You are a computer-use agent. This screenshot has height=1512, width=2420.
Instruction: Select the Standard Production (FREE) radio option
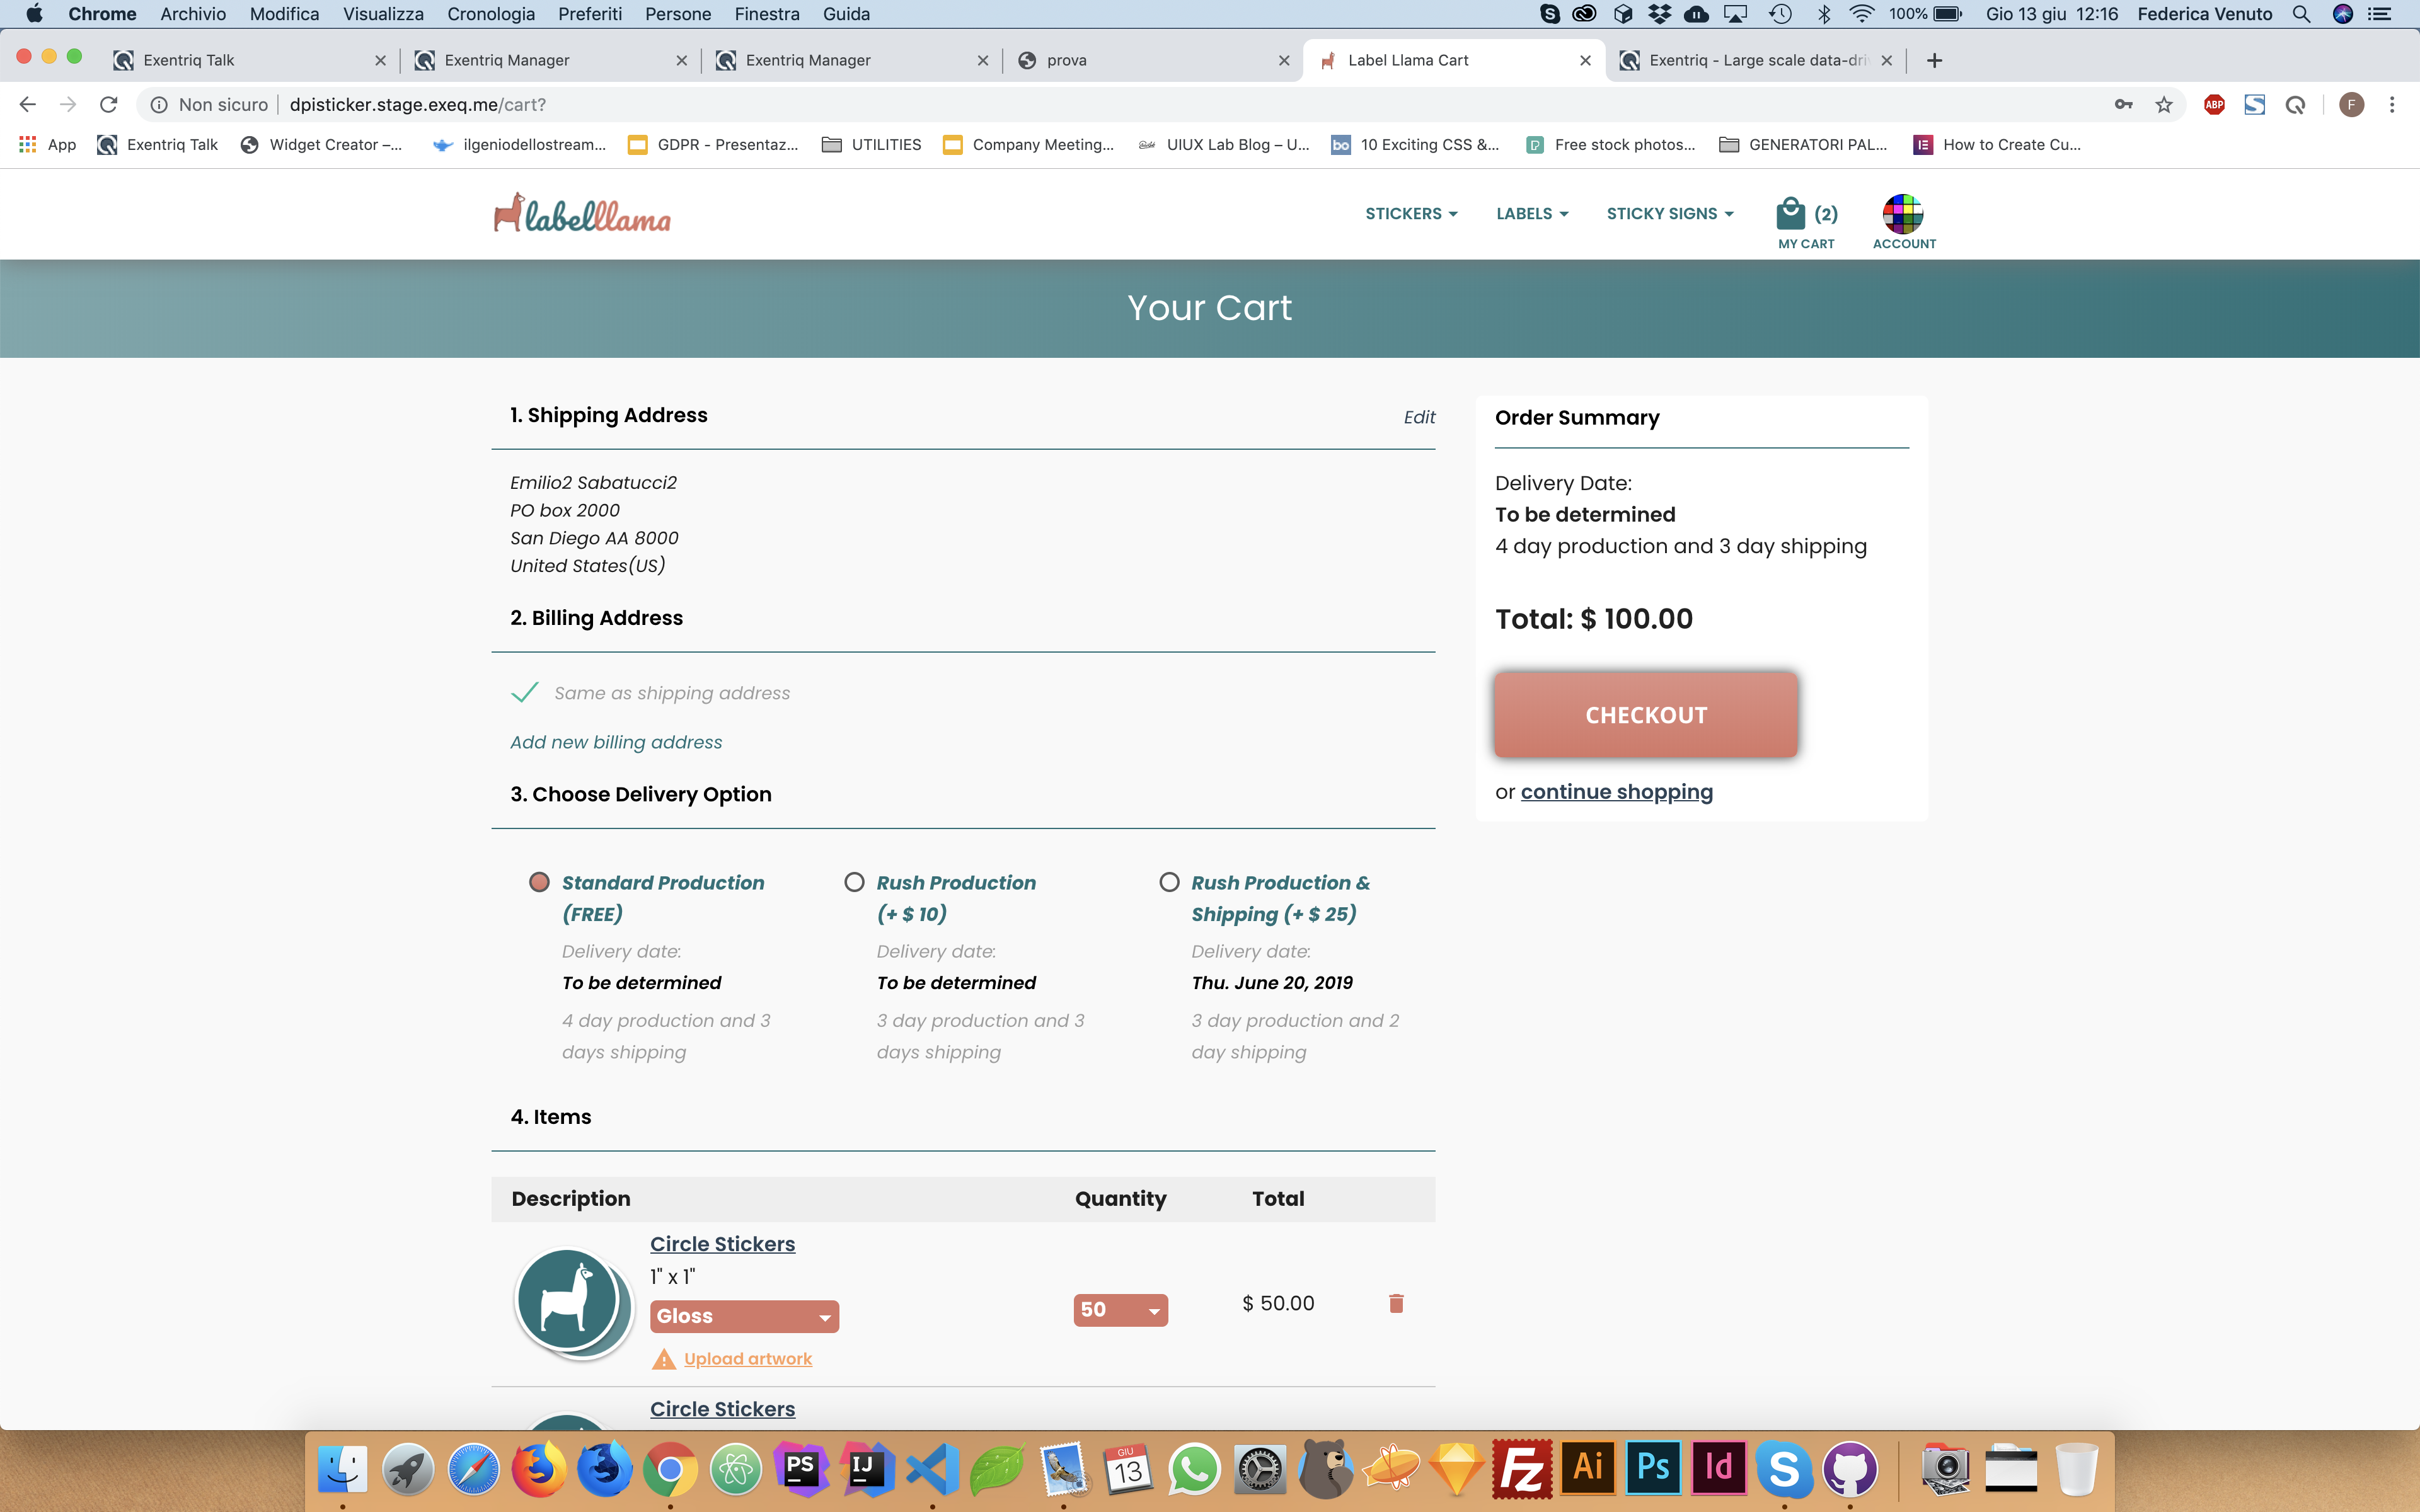click(x=539, y=882)
